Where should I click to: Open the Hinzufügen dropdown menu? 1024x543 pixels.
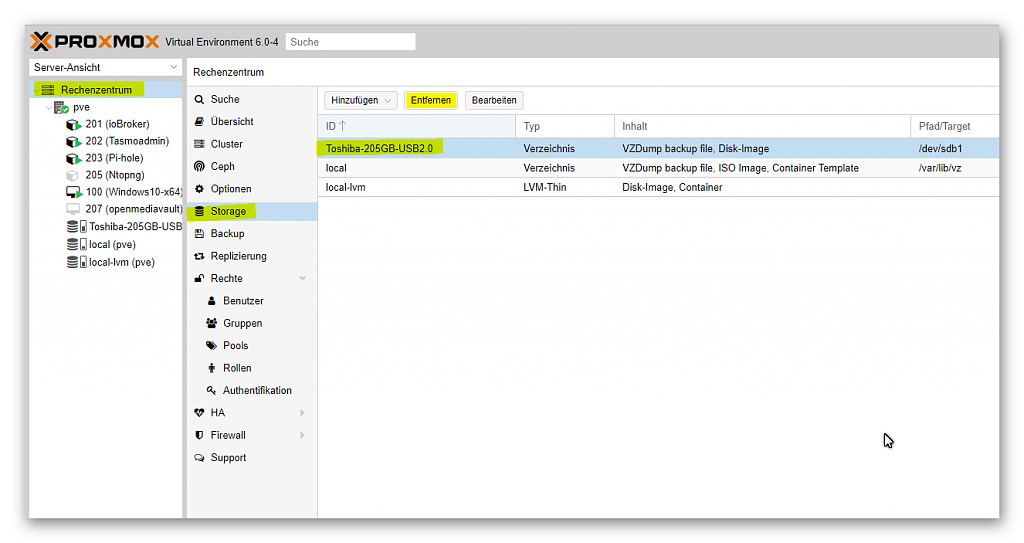click(x=360, y=100)
